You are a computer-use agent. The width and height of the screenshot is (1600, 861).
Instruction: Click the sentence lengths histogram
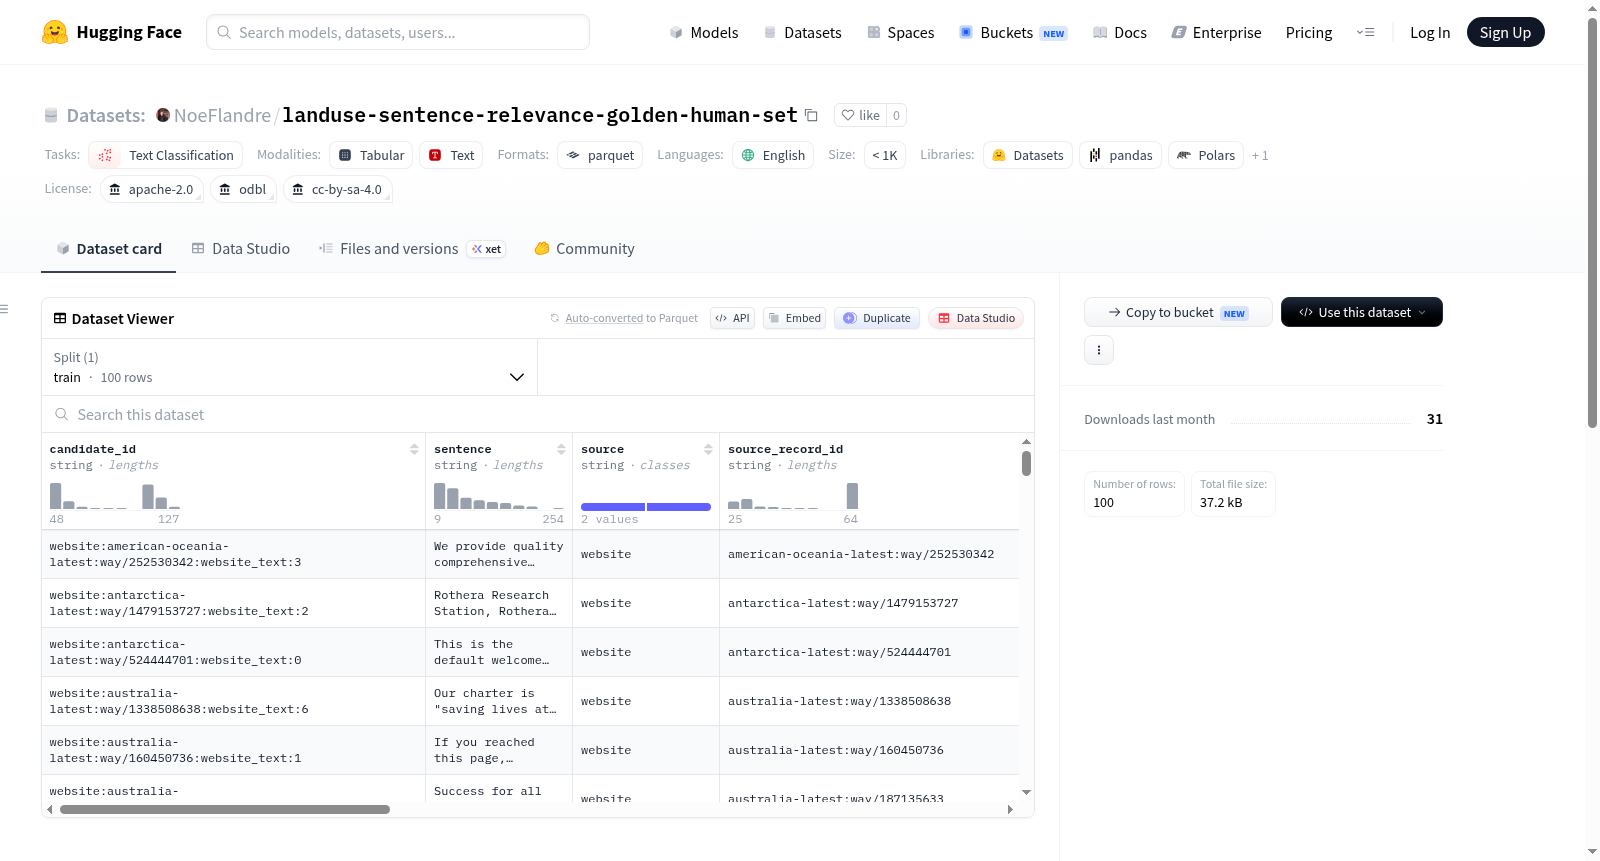point(499,497)
